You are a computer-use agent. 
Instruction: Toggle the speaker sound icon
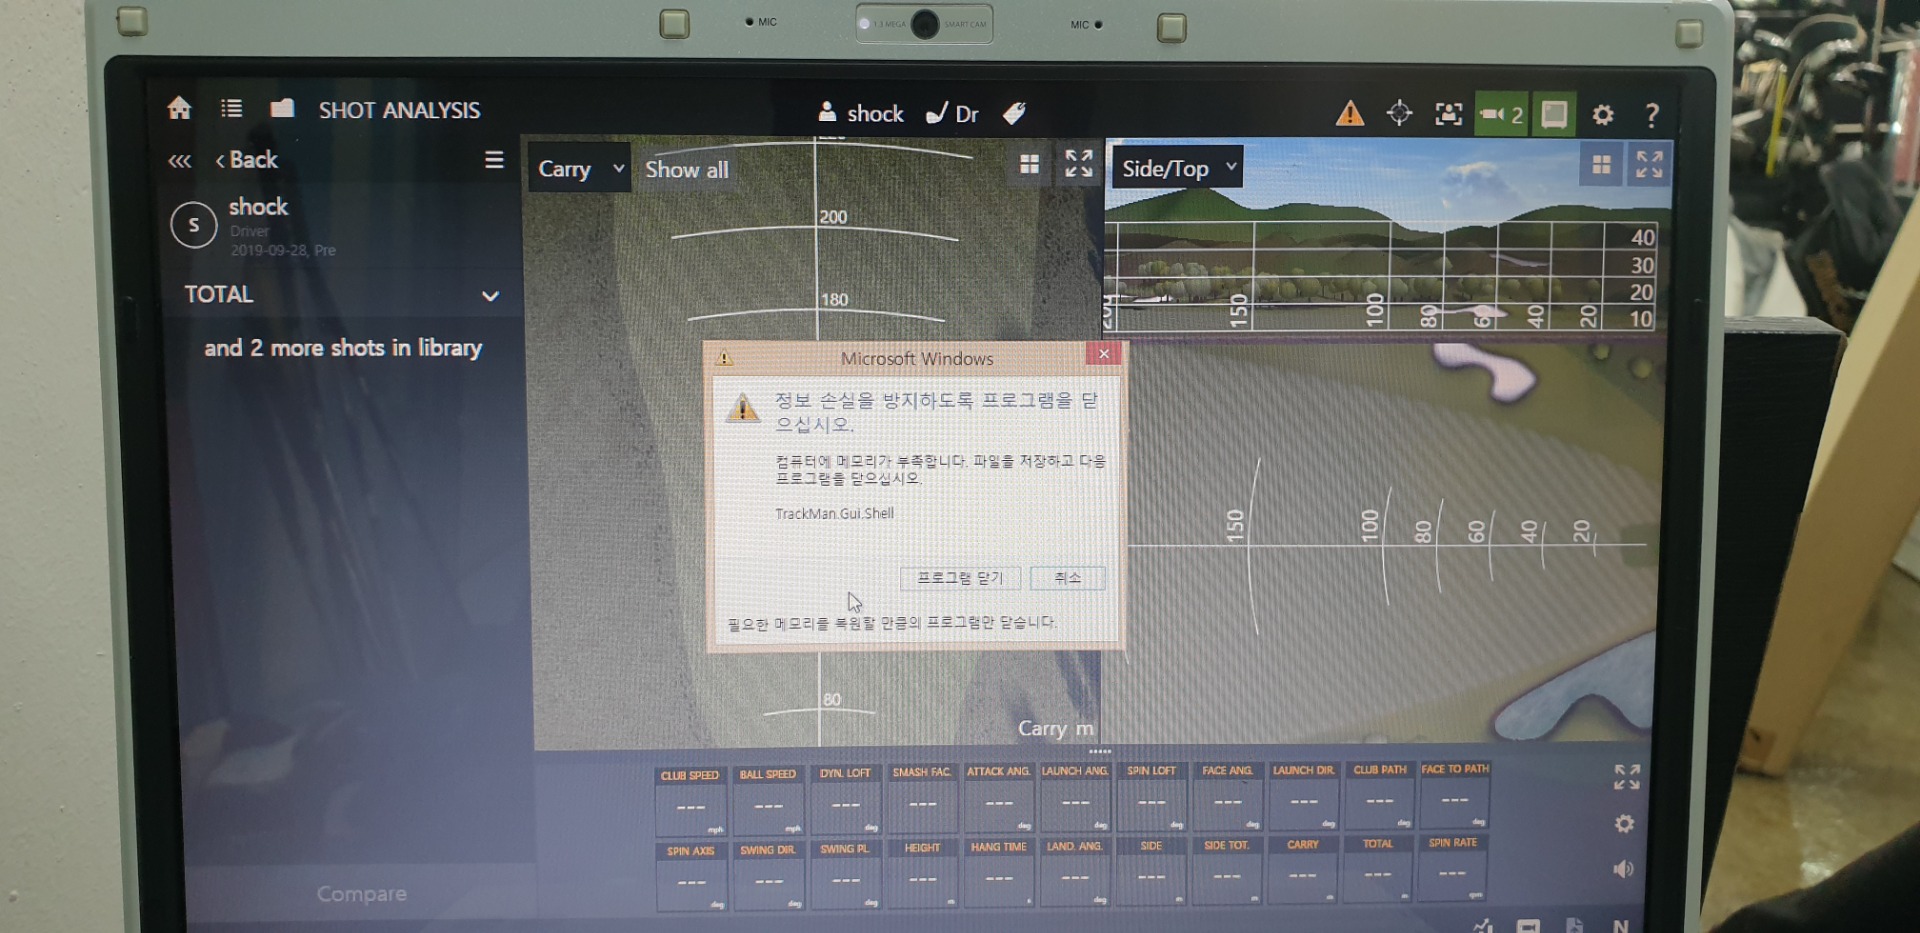click(x=1624, y=869)
